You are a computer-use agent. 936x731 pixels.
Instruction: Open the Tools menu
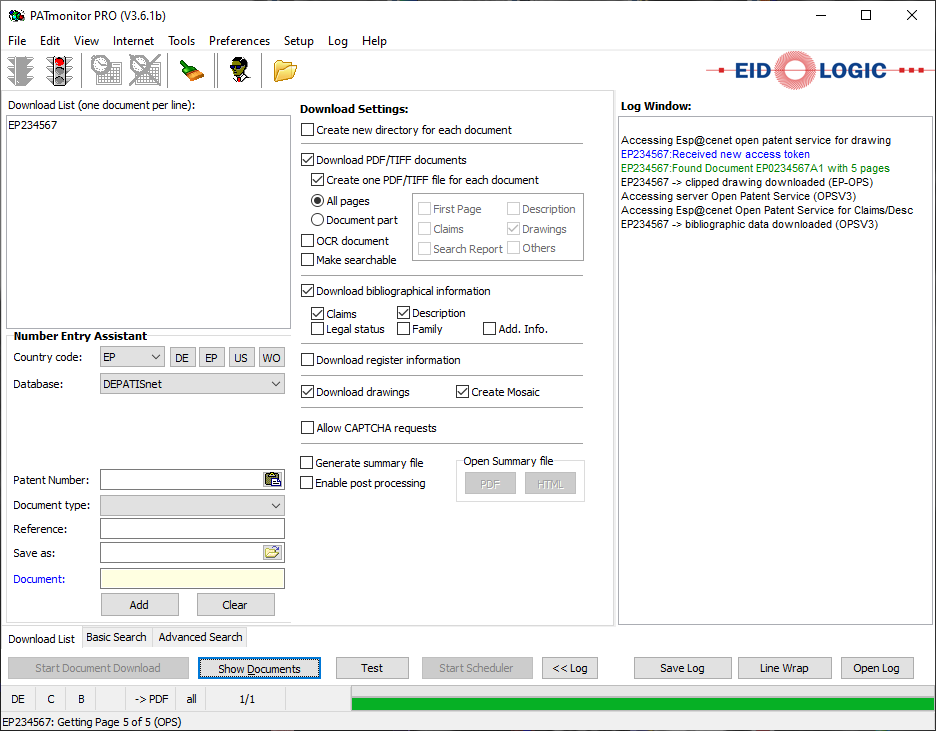point(181,41)
